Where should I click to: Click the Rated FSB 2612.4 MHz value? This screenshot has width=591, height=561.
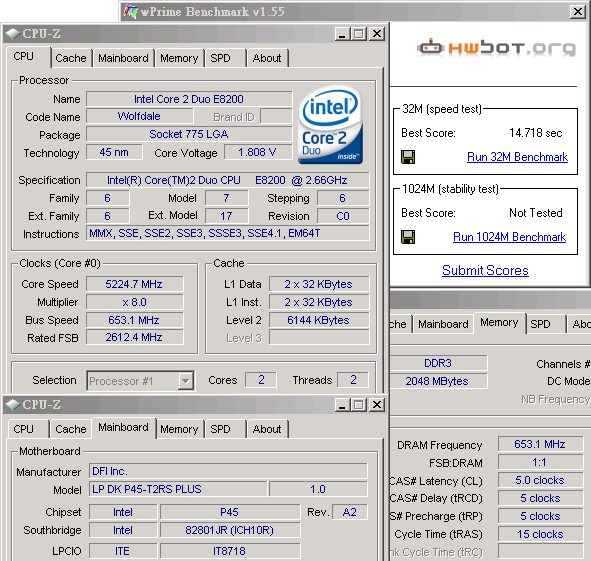click(x=135, y=337)
